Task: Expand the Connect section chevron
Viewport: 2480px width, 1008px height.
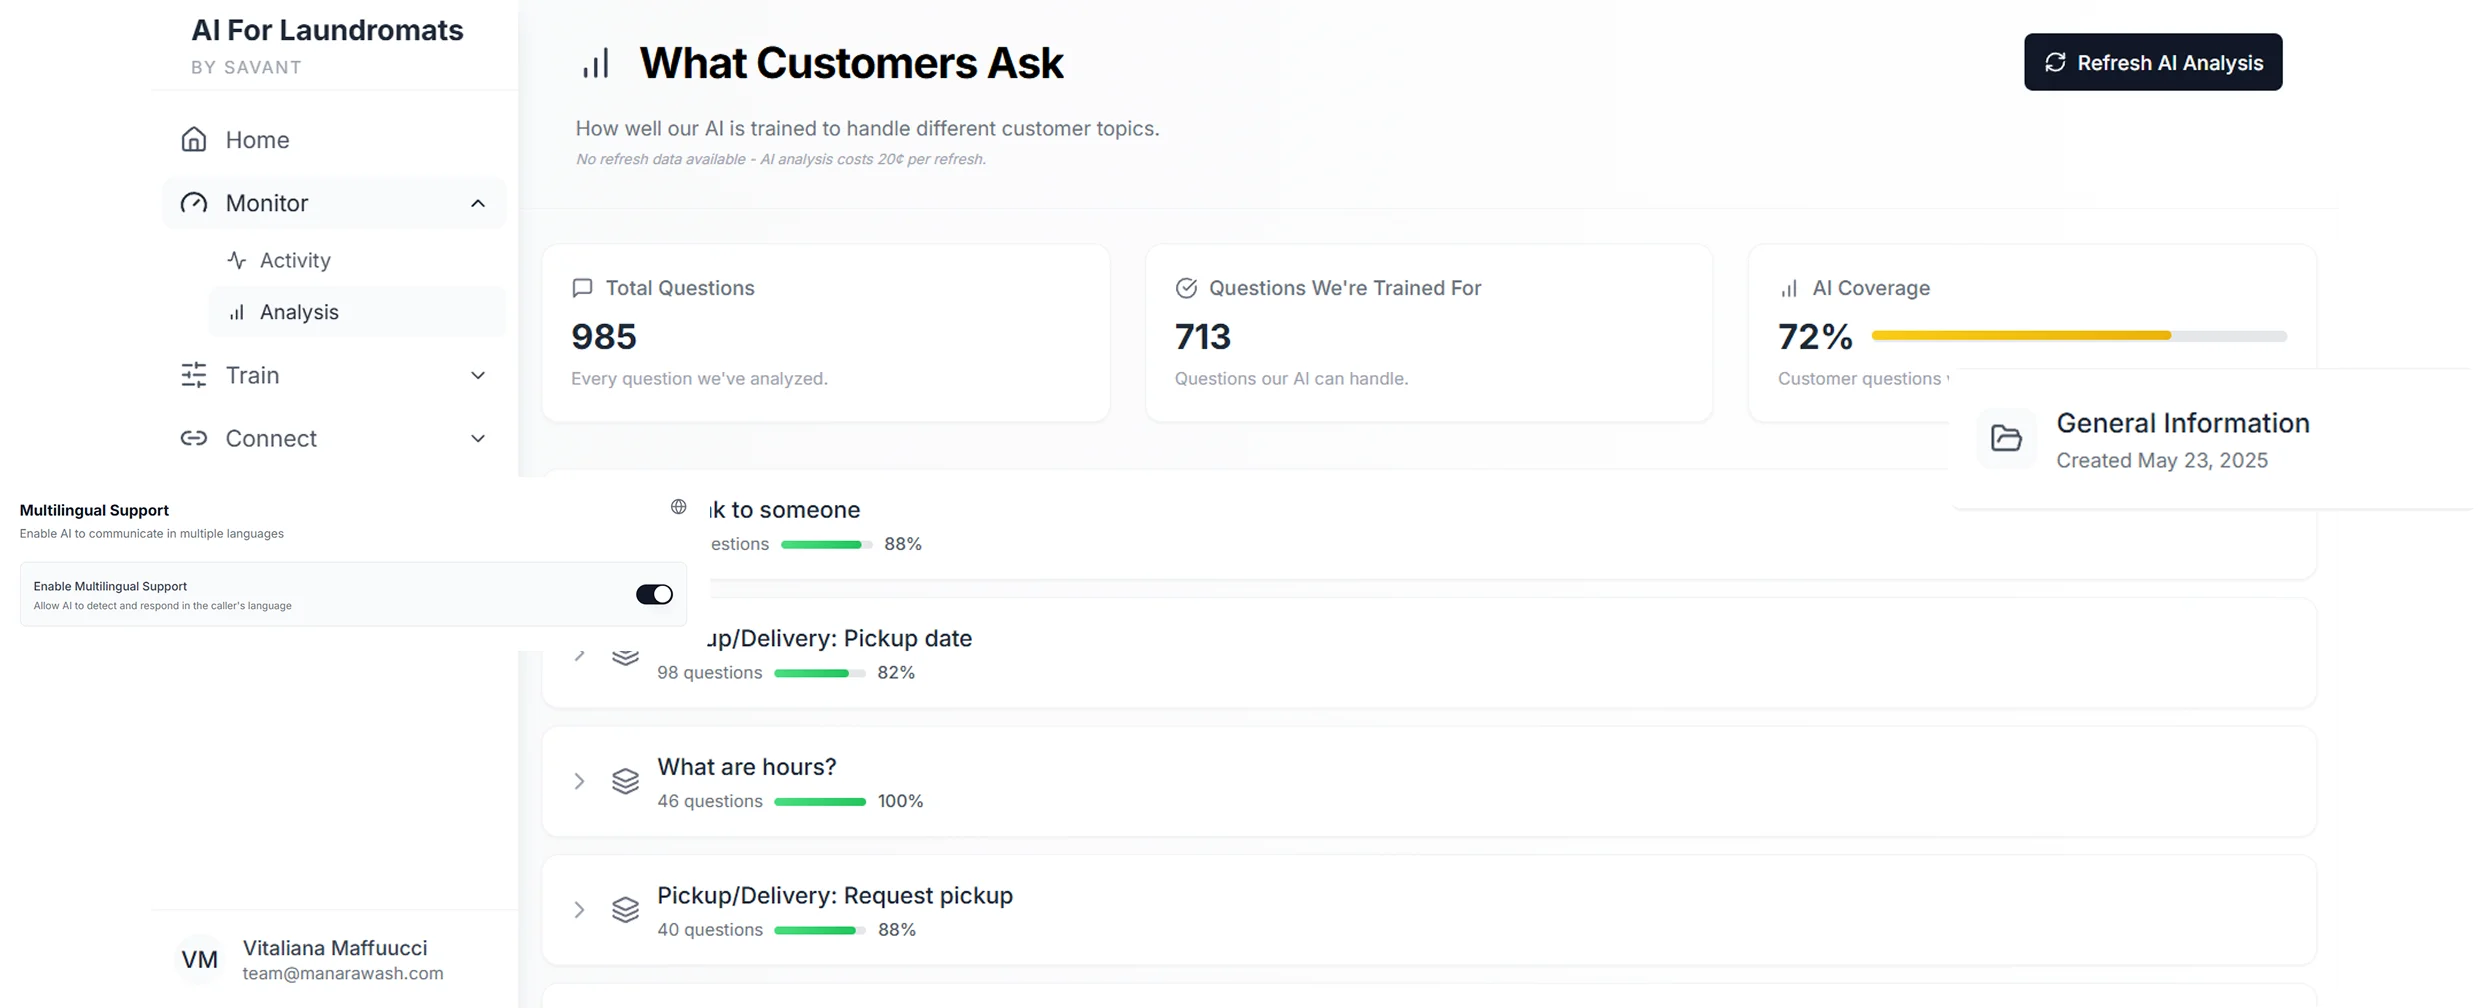Action: tap(478, 438)
